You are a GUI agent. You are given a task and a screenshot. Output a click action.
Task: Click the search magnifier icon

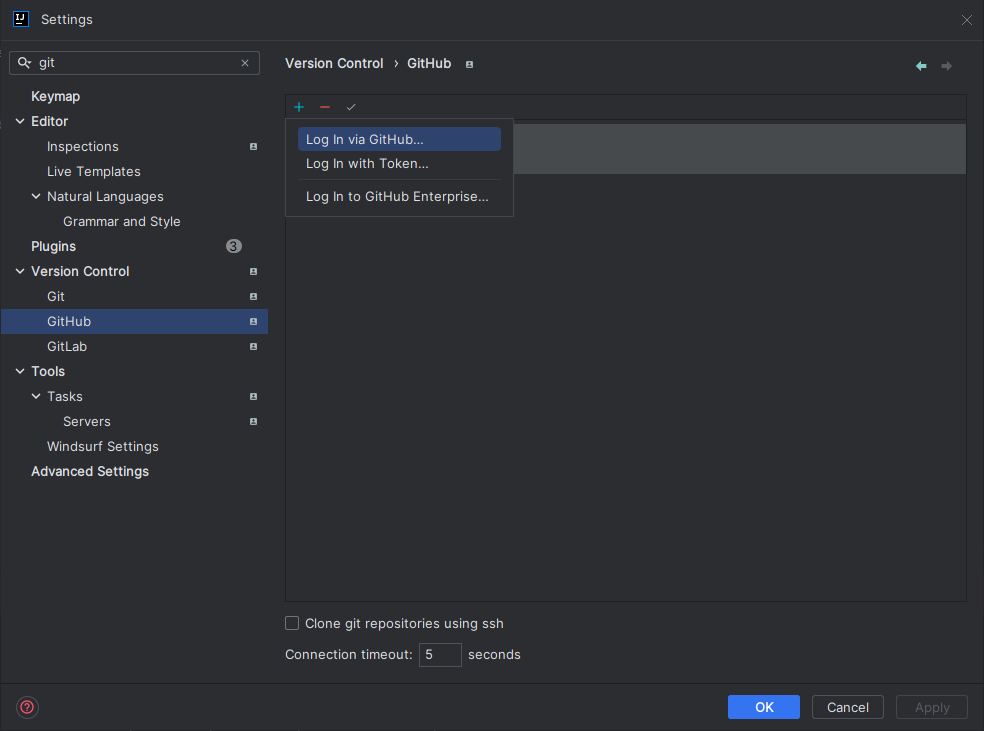click(x=24, y=63)
